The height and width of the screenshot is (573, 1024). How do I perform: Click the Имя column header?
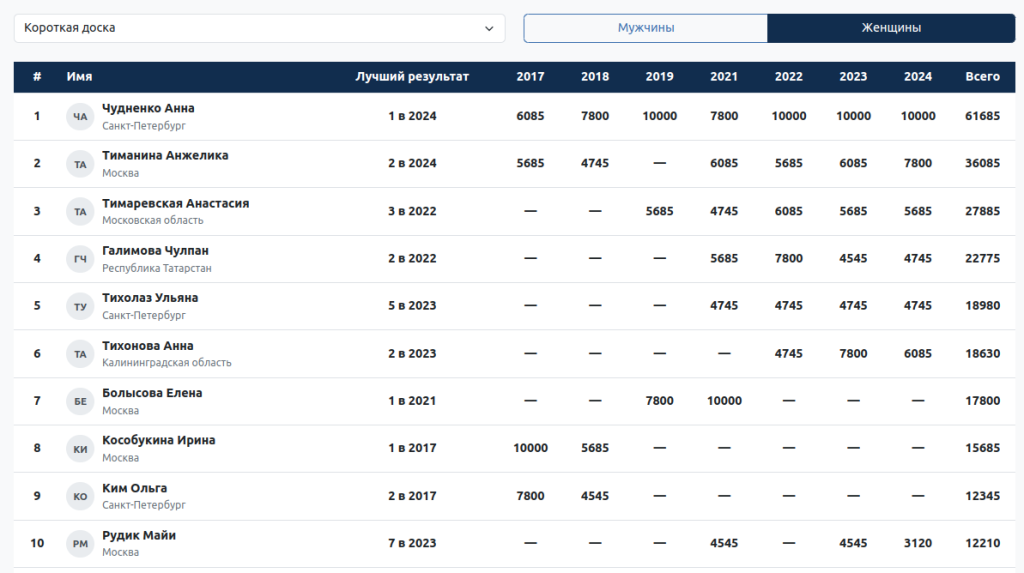pos(79,77)
